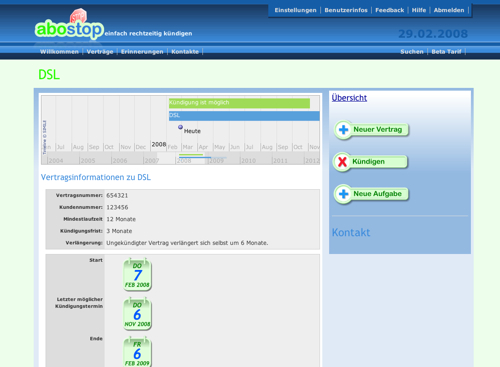Click the 2008 year label in month band

(x=159, y=144)
